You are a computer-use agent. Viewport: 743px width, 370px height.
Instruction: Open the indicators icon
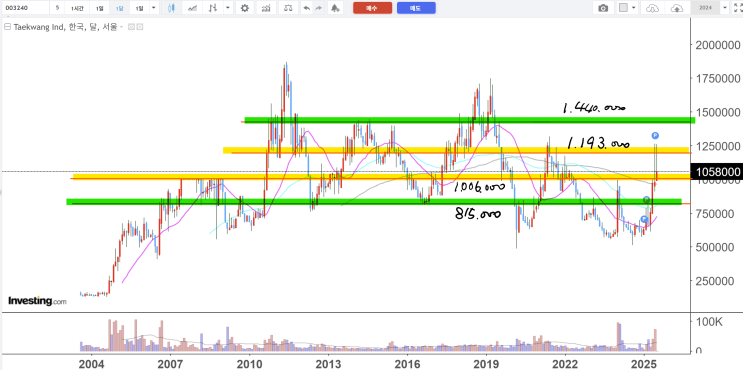click(267, 8)
